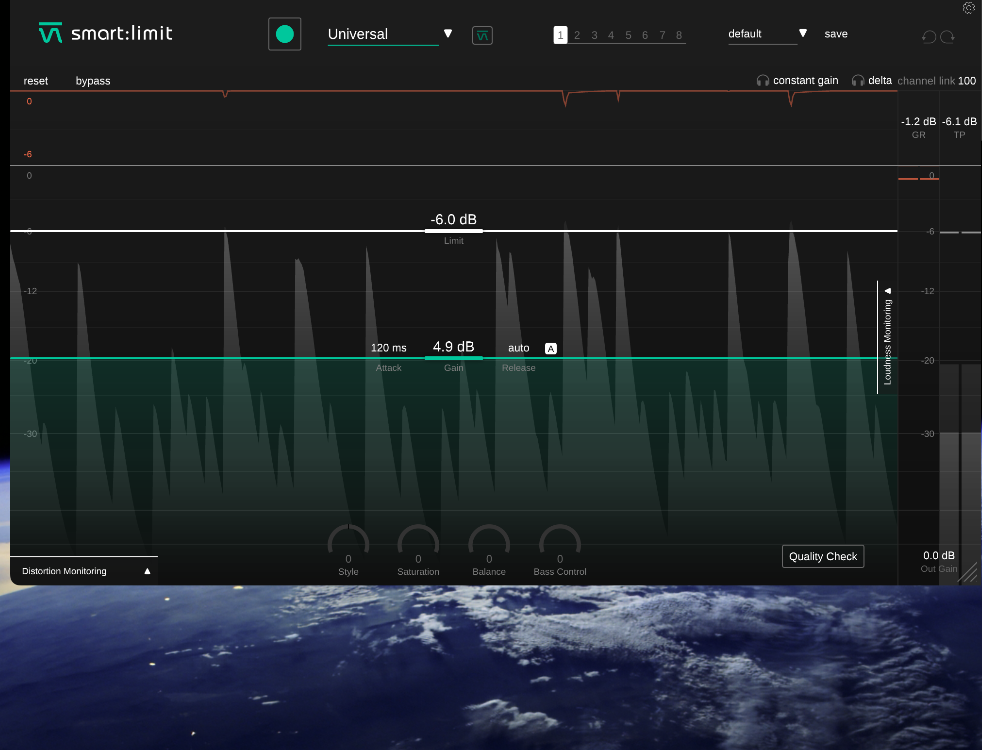Open settings via the top-right gear icon
The width and height of the screenshot is (982, 750).
pos(968,8)
